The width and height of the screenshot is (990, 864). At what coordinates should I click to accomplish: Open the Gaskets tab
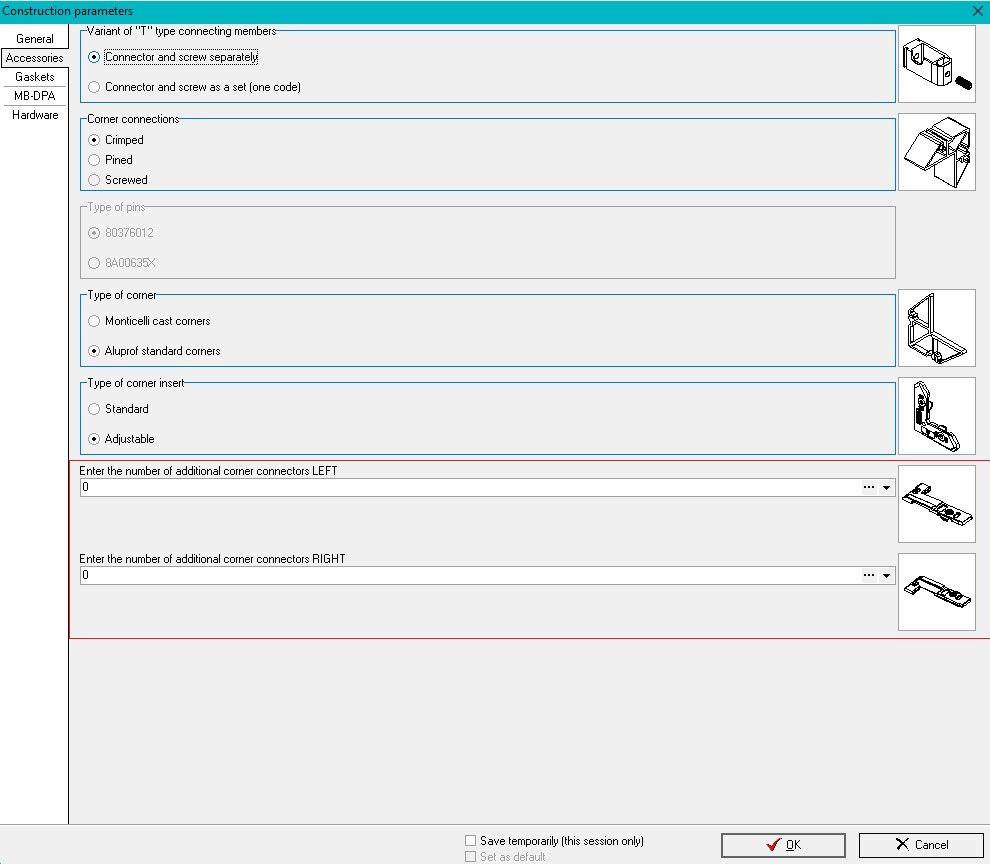click(34, 77)
